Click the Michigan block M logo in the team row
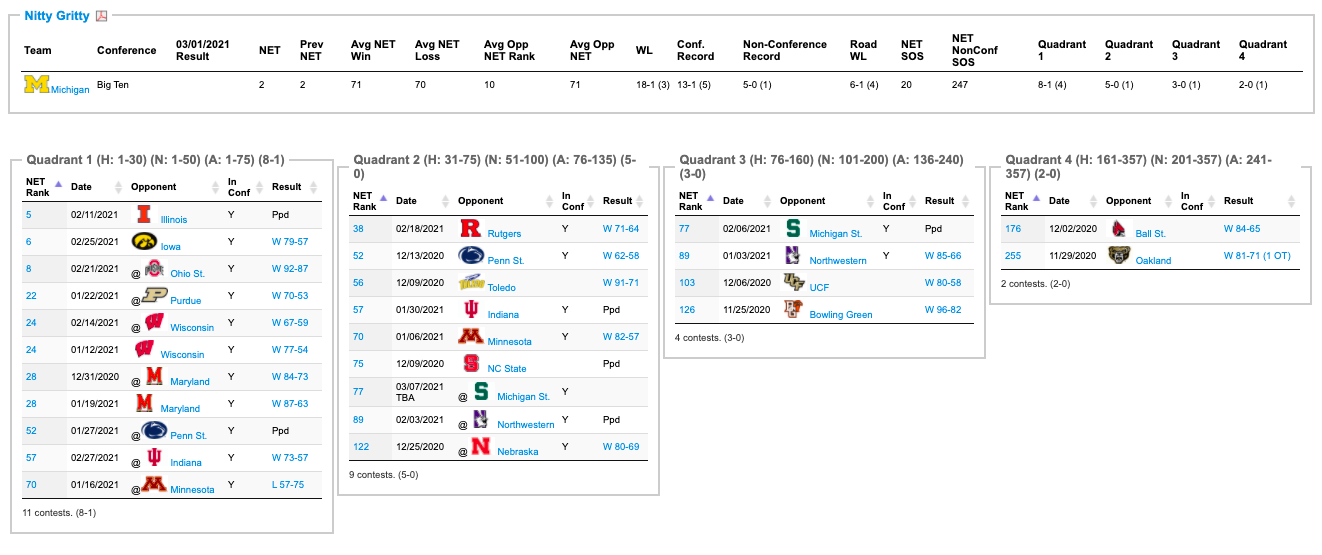 (36, 85)
